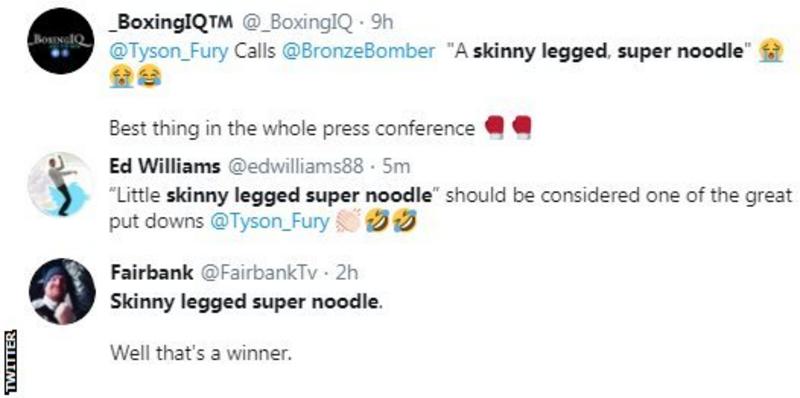800x398 pixels.
Task: Click the @Tyson_Fury mention in Ed Williams' tweet
Action: coord(269,222)
